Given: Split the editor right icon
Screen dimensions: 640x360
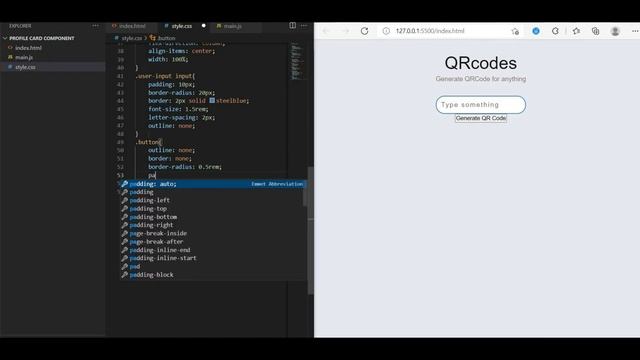Looking at the screenshot, I should (293, 26).
